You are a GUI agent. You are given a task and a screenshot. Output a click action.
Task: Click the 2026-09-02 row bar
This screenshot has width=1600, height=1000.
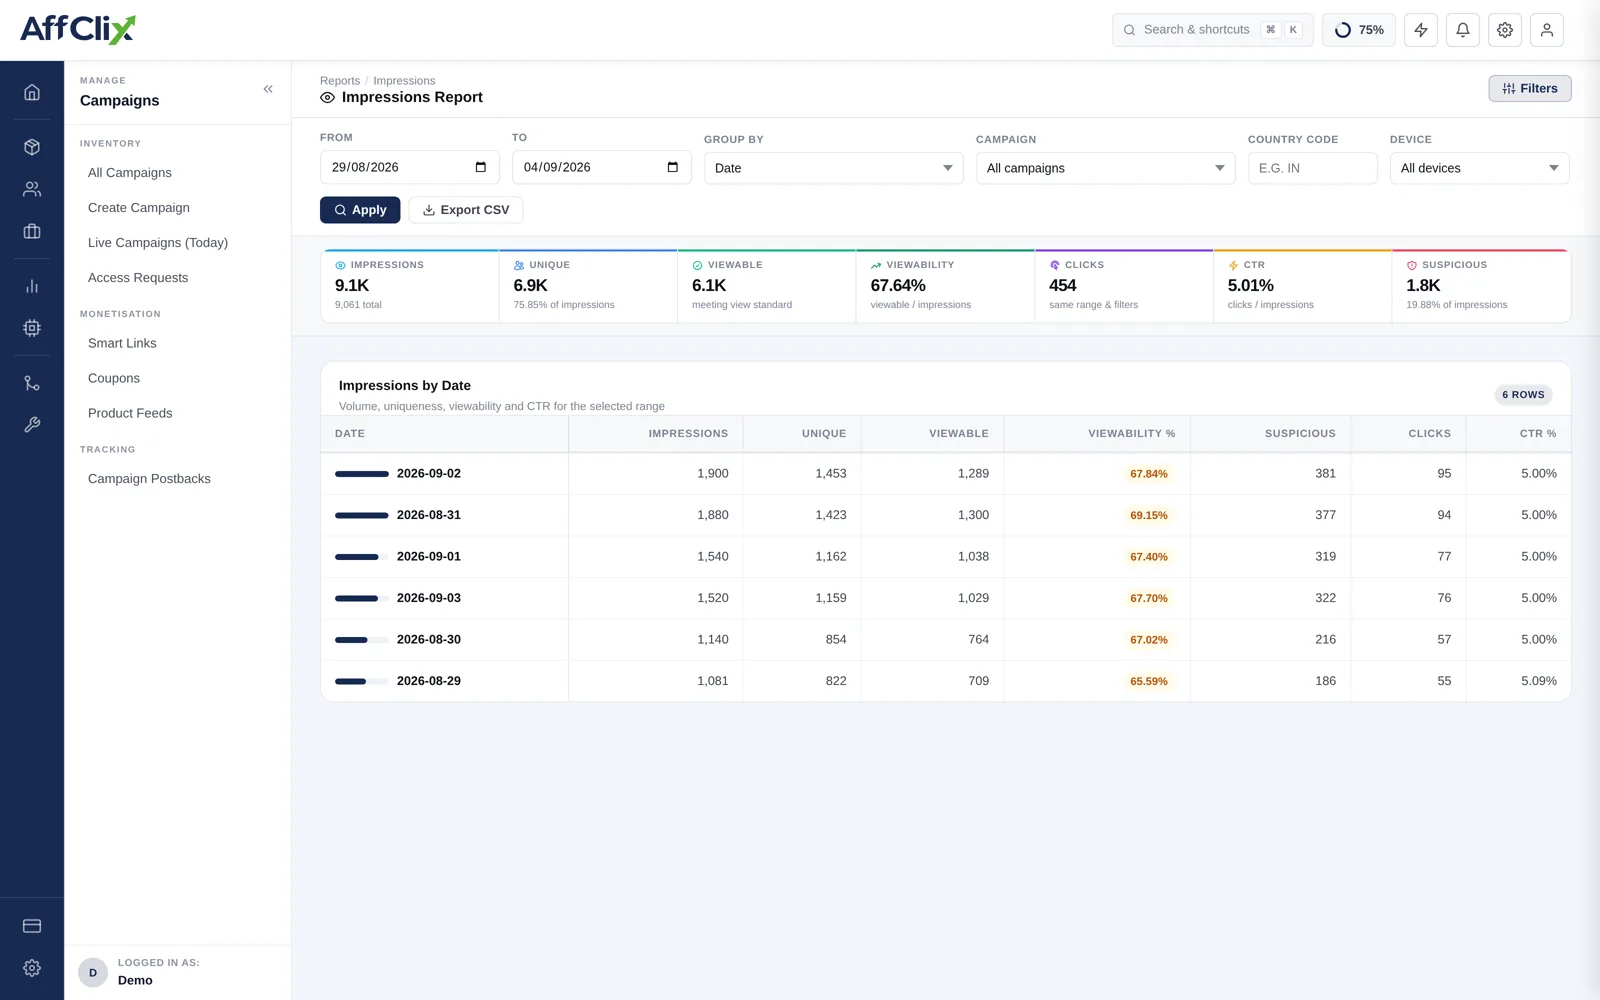362,474
